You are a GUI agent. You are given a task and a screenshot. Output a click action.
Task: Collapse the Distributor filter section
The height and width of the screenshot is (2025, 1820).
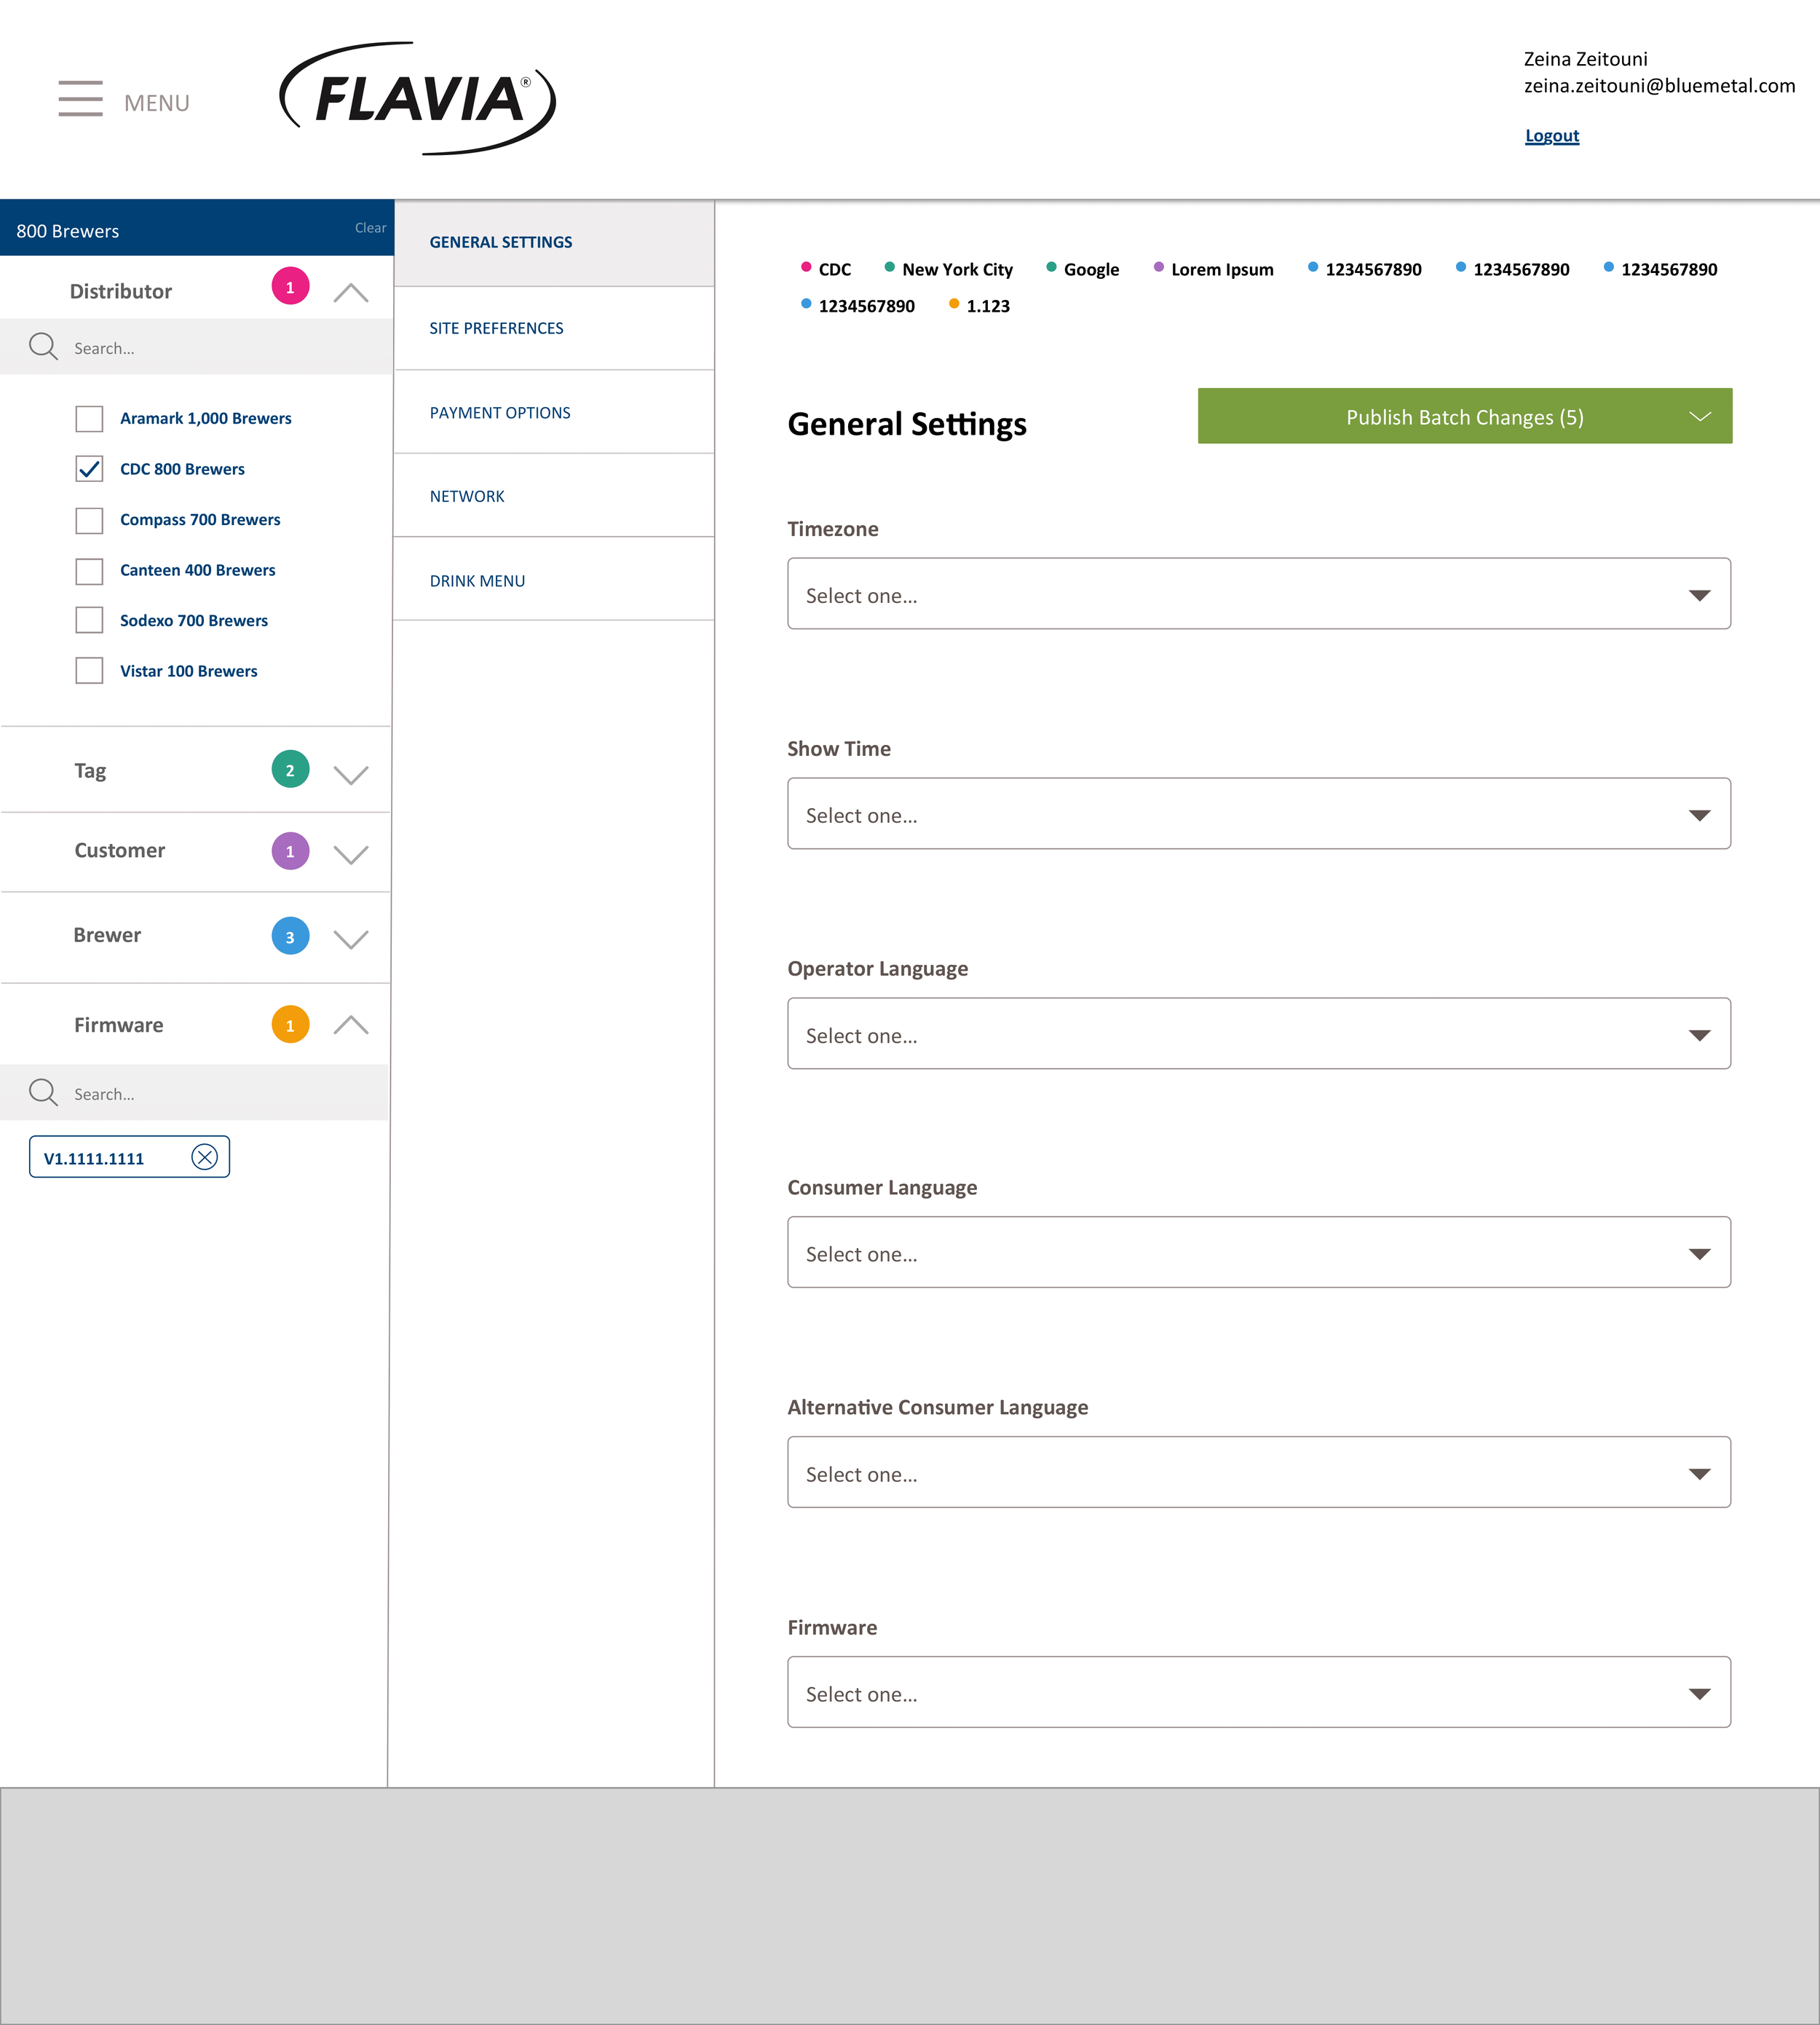(350, 292)
